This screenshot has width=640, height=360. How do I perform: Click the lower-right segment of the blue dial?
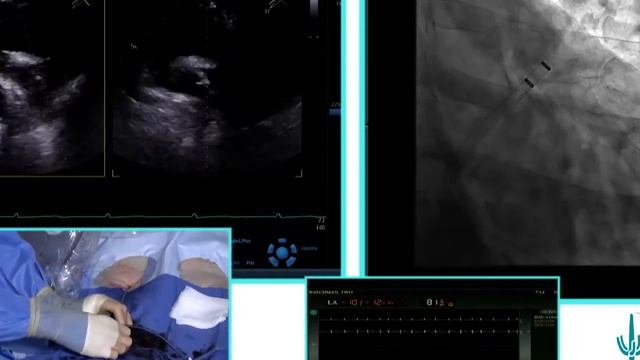tap(291, 261)
